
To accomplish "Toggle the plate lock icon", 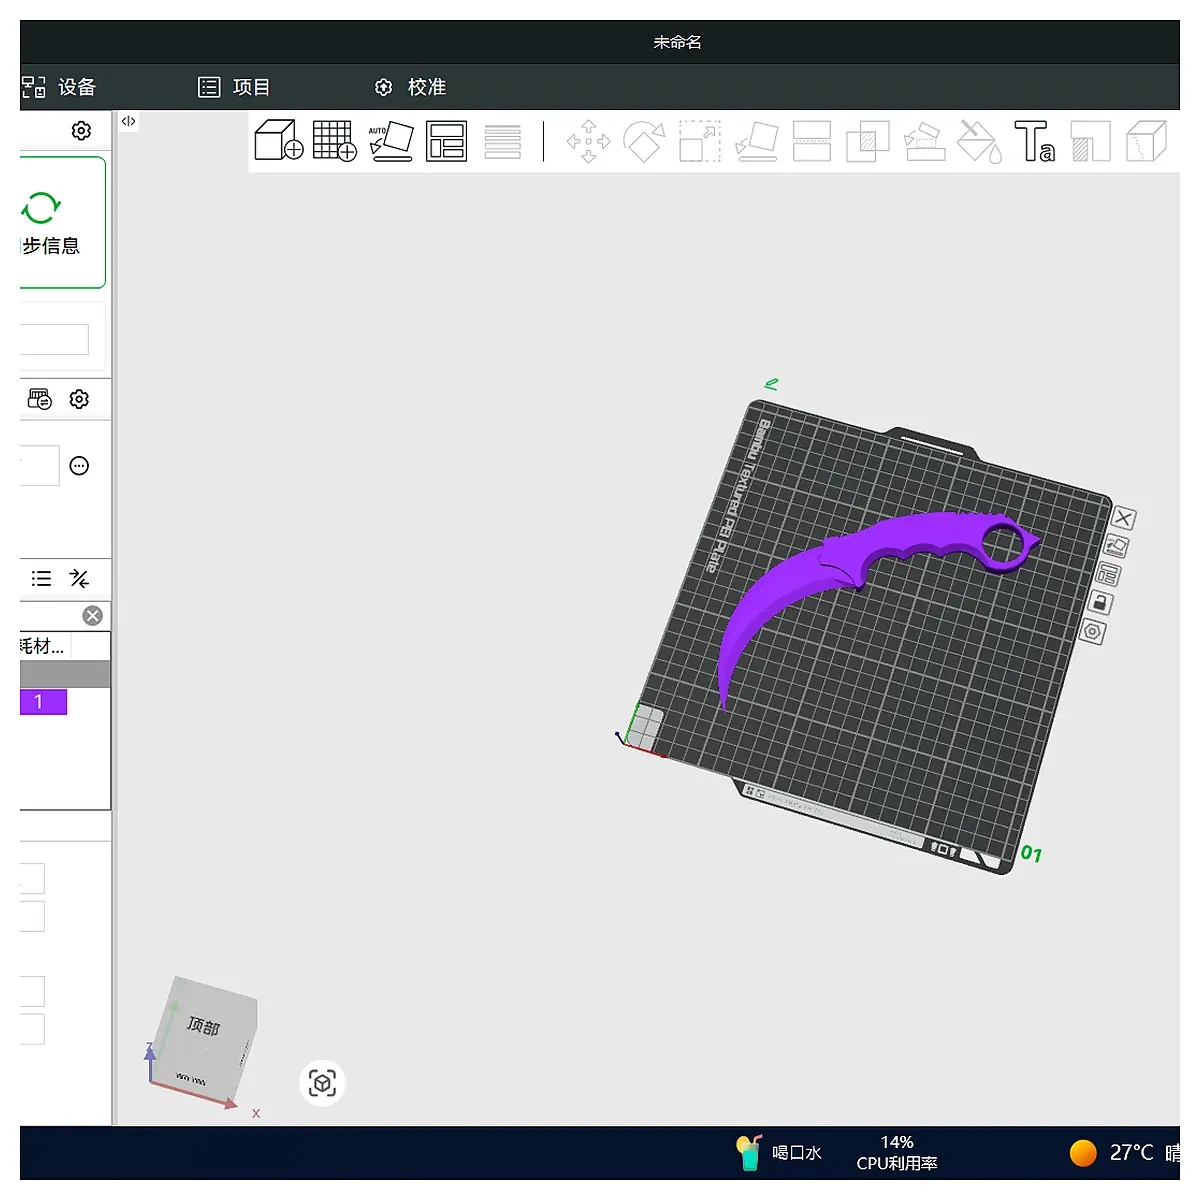I will [1100, 603].
